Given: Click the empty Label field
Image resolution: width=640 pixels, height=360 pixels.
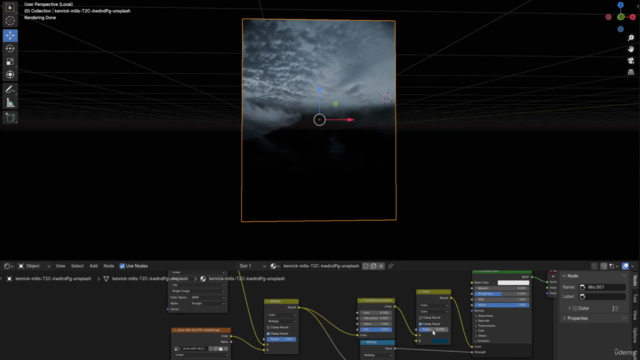Looking at the screenshot, I should (x=602, y=297).
